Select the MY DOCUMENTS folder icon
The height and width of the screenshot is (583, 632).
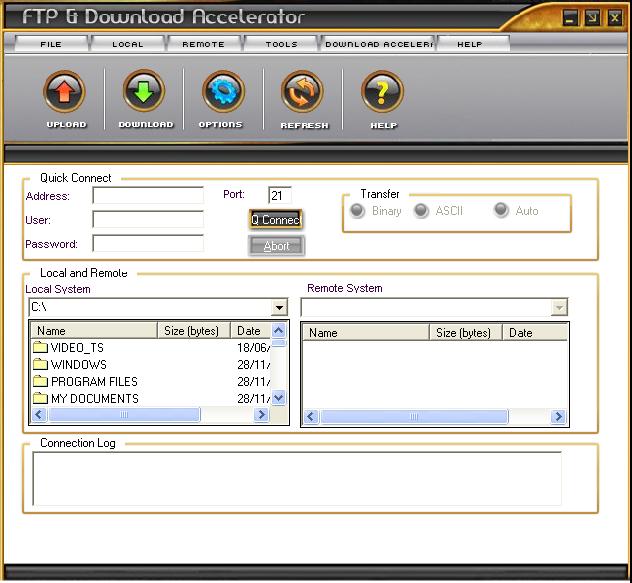coord(40,398)
